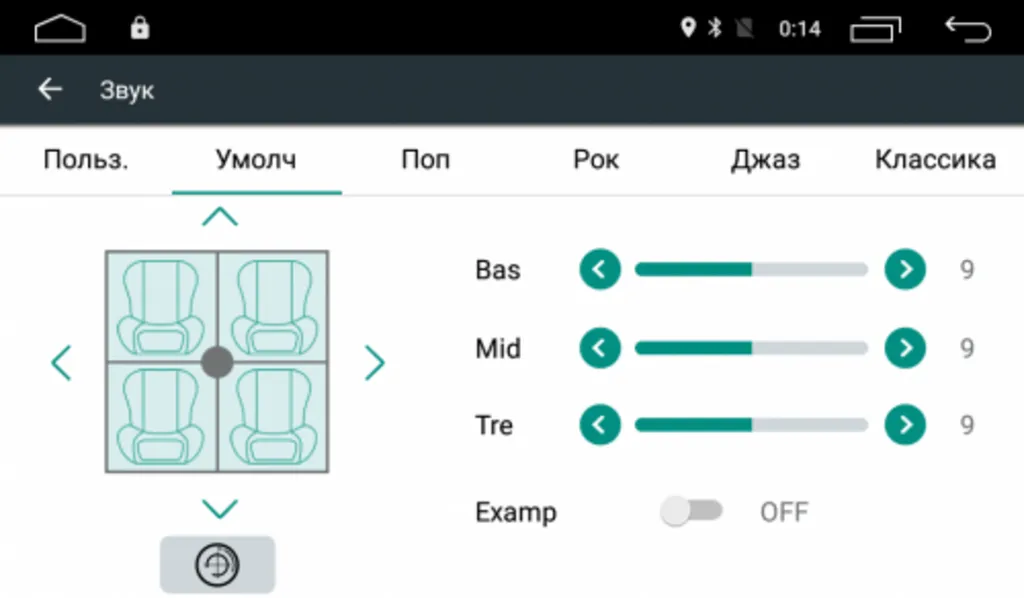Open the Классика preset tab
The height and width of the screenshot is (598, 1024).
click(x=935, y=160)
